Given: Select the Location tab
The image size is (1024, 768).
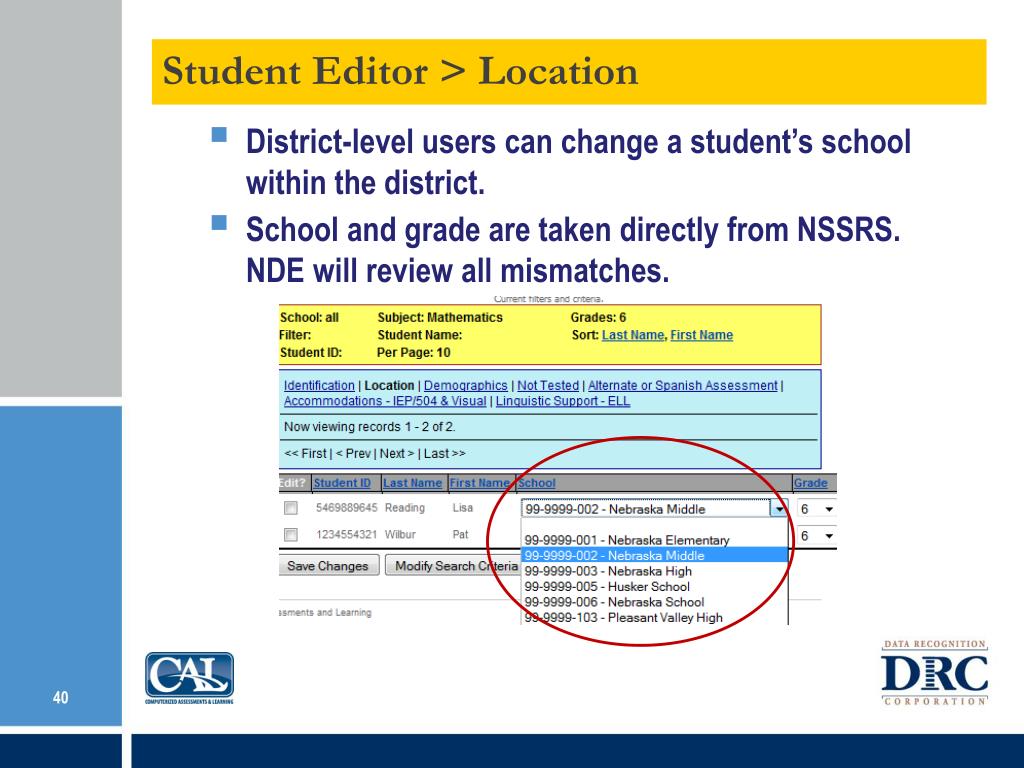Looking at the screenshot, I should [389, 385].
